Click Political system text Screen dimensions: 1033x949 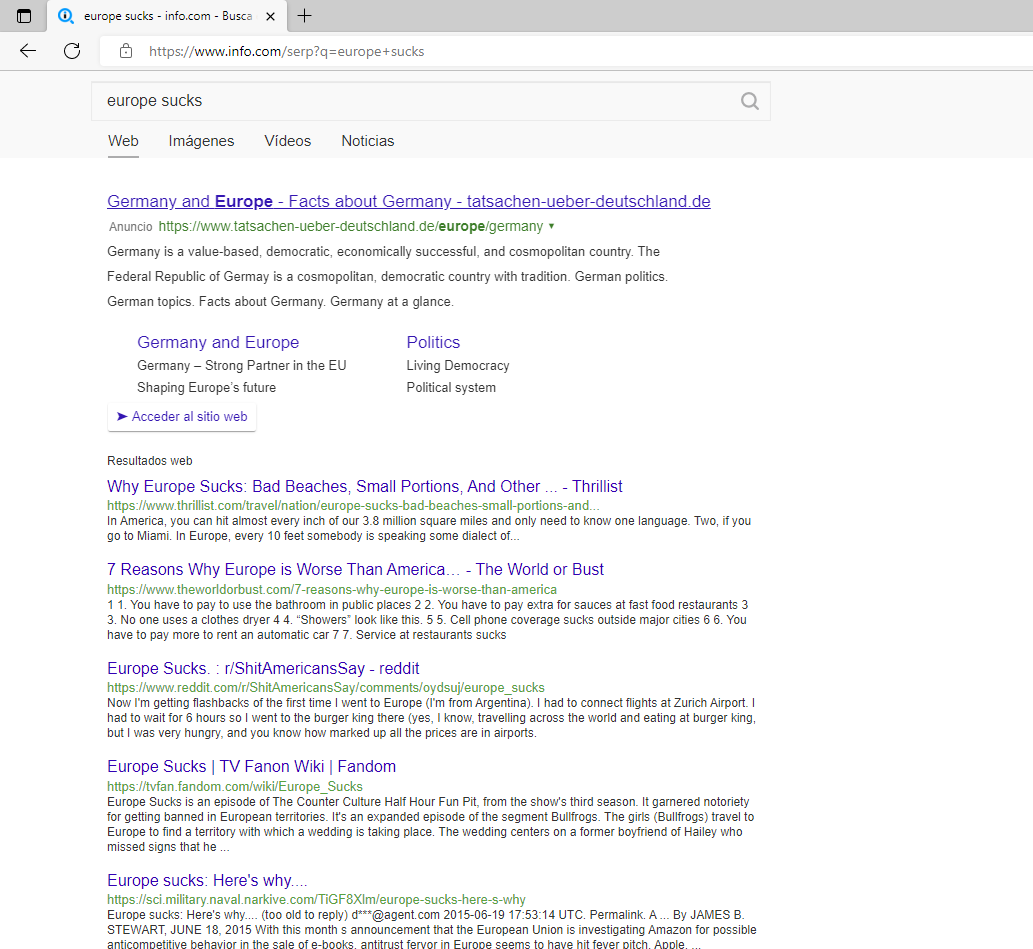451,388
